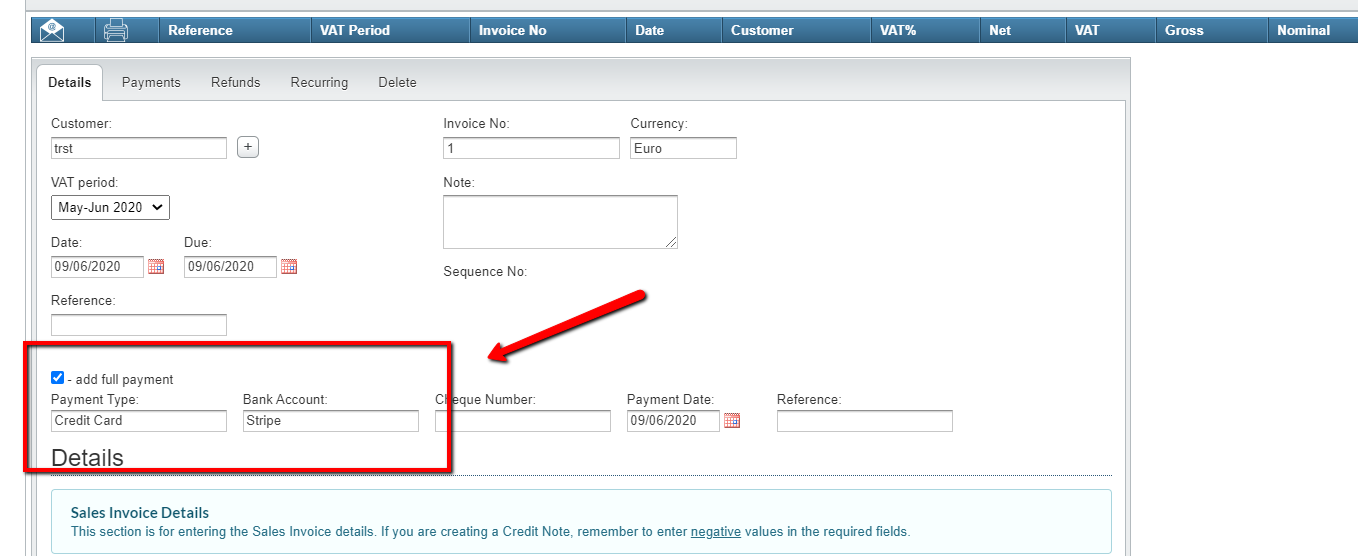Click the email envelope icon in header
The height and width of the screenshot is (556, 1358).
coord(52,30)
